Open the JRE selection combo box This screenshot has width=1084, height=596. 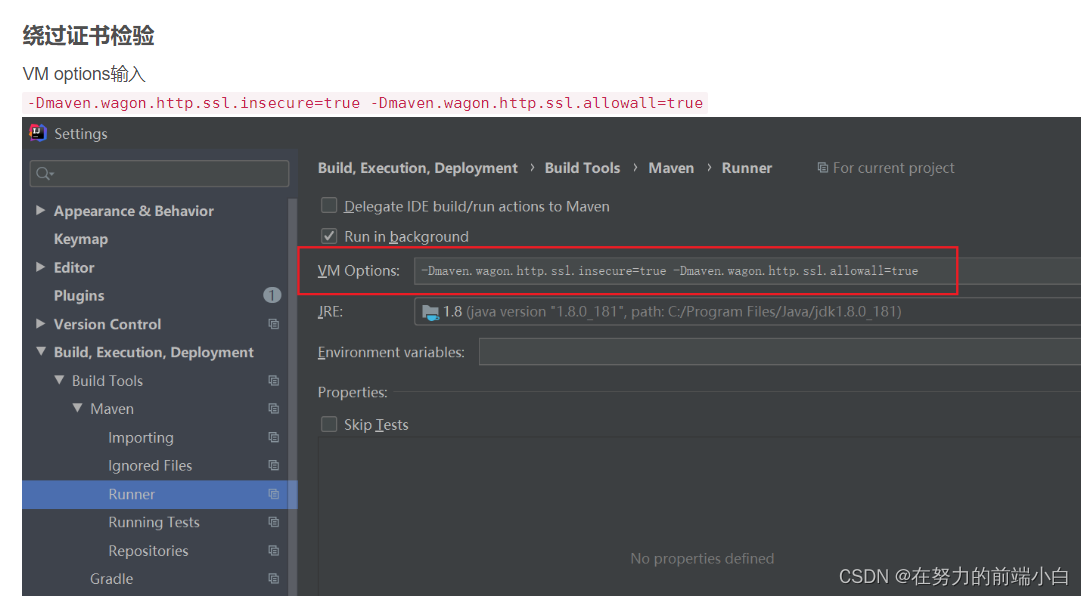click(747, 312)
